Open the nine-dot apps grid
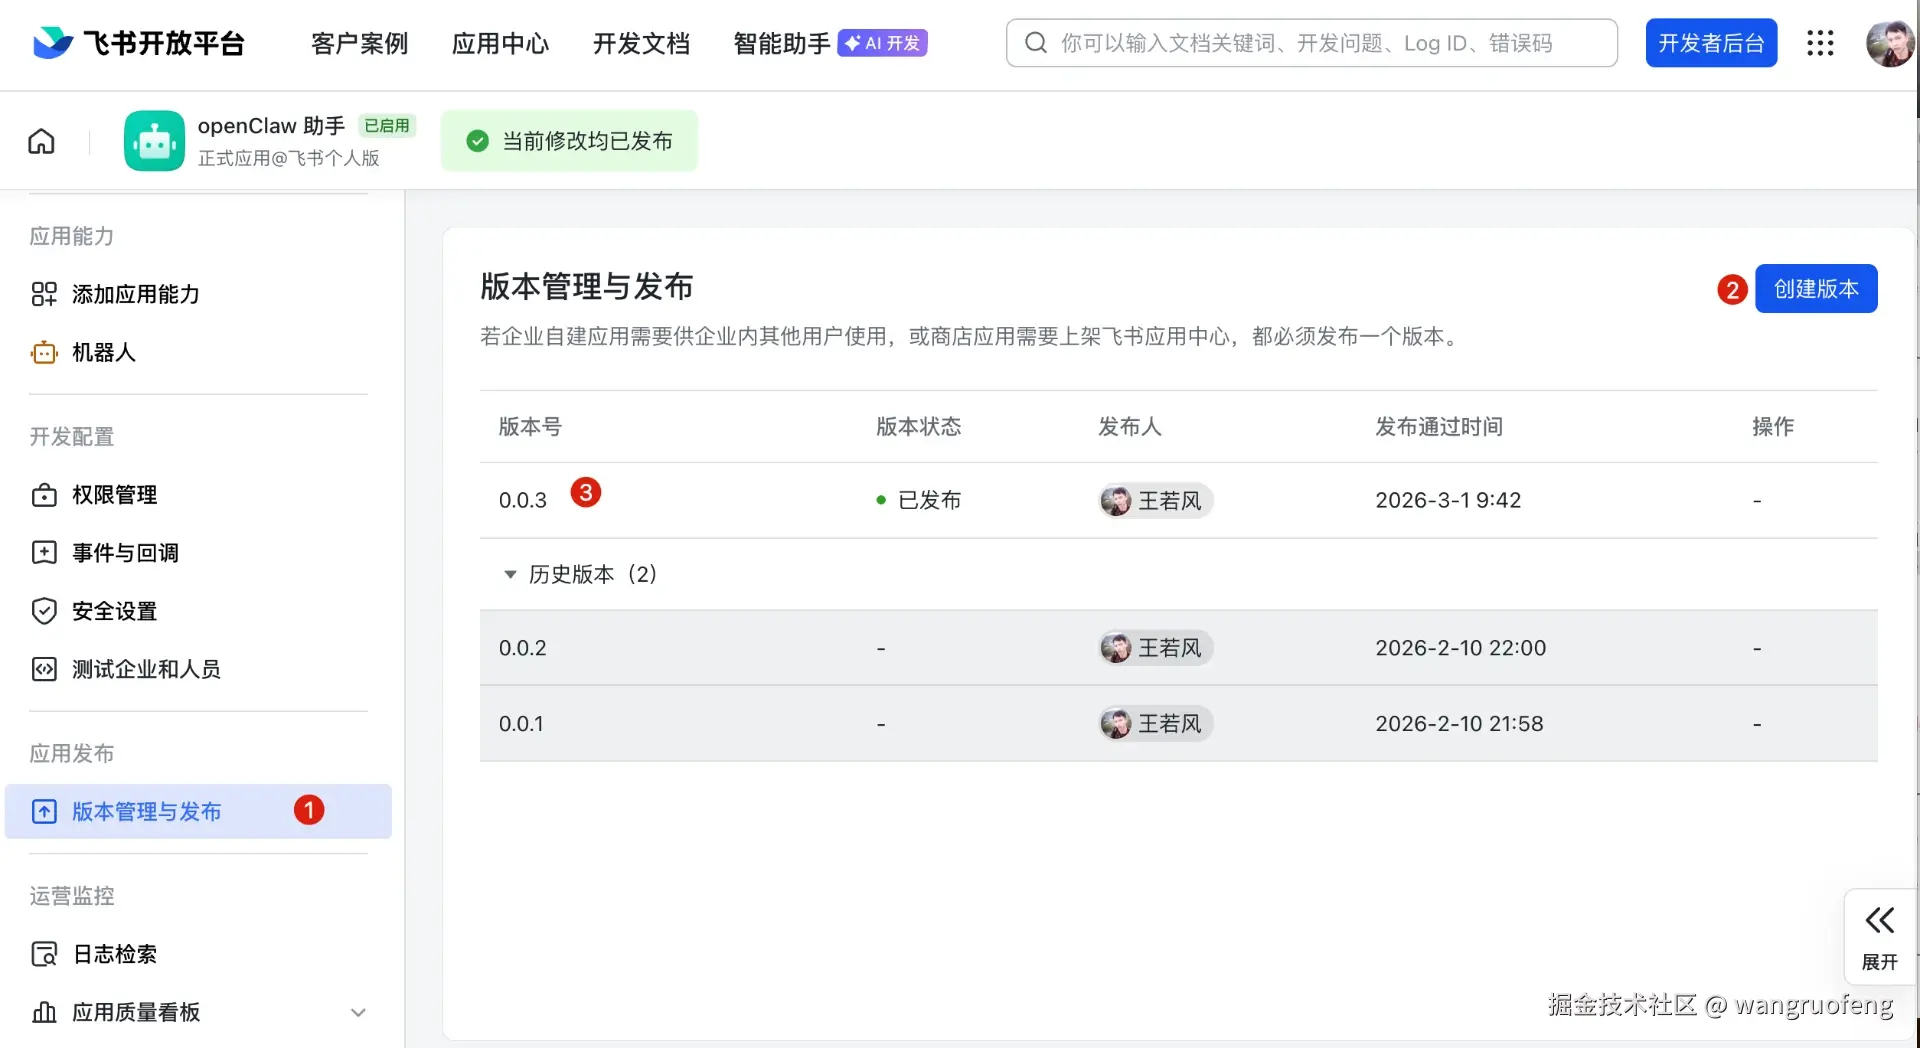Image resolution: width=1920 pixels, height=1048 pixels. (x=1820, y=43)
